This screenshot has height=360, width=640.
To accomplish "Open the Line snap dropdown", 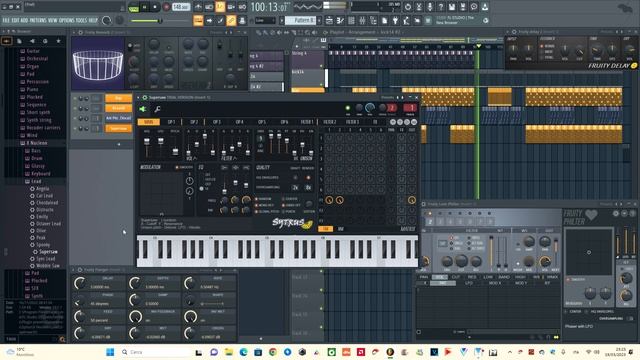I will [x=264, y=20].
